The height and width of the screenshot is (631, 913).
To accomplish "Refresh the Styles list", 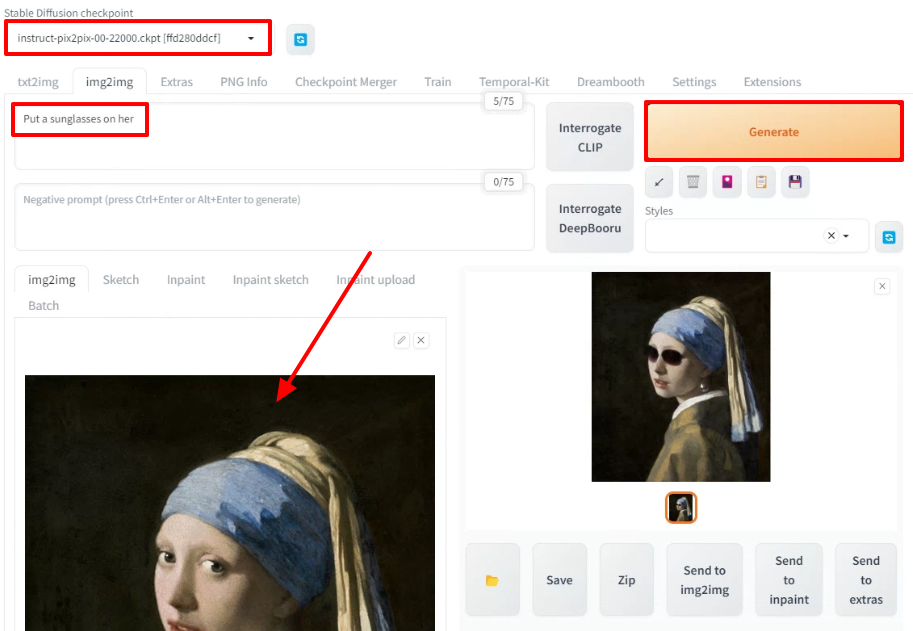I will 889,237.
